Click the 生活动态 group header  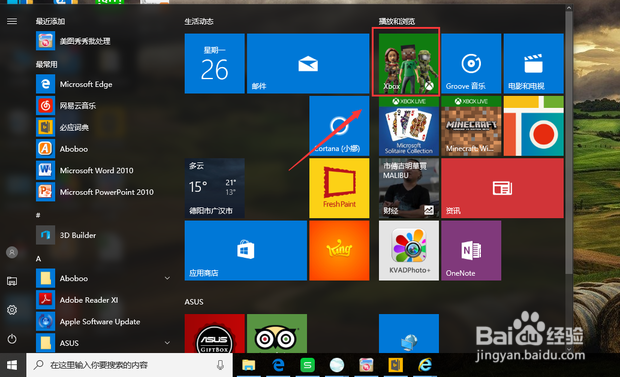pos(199,21)
